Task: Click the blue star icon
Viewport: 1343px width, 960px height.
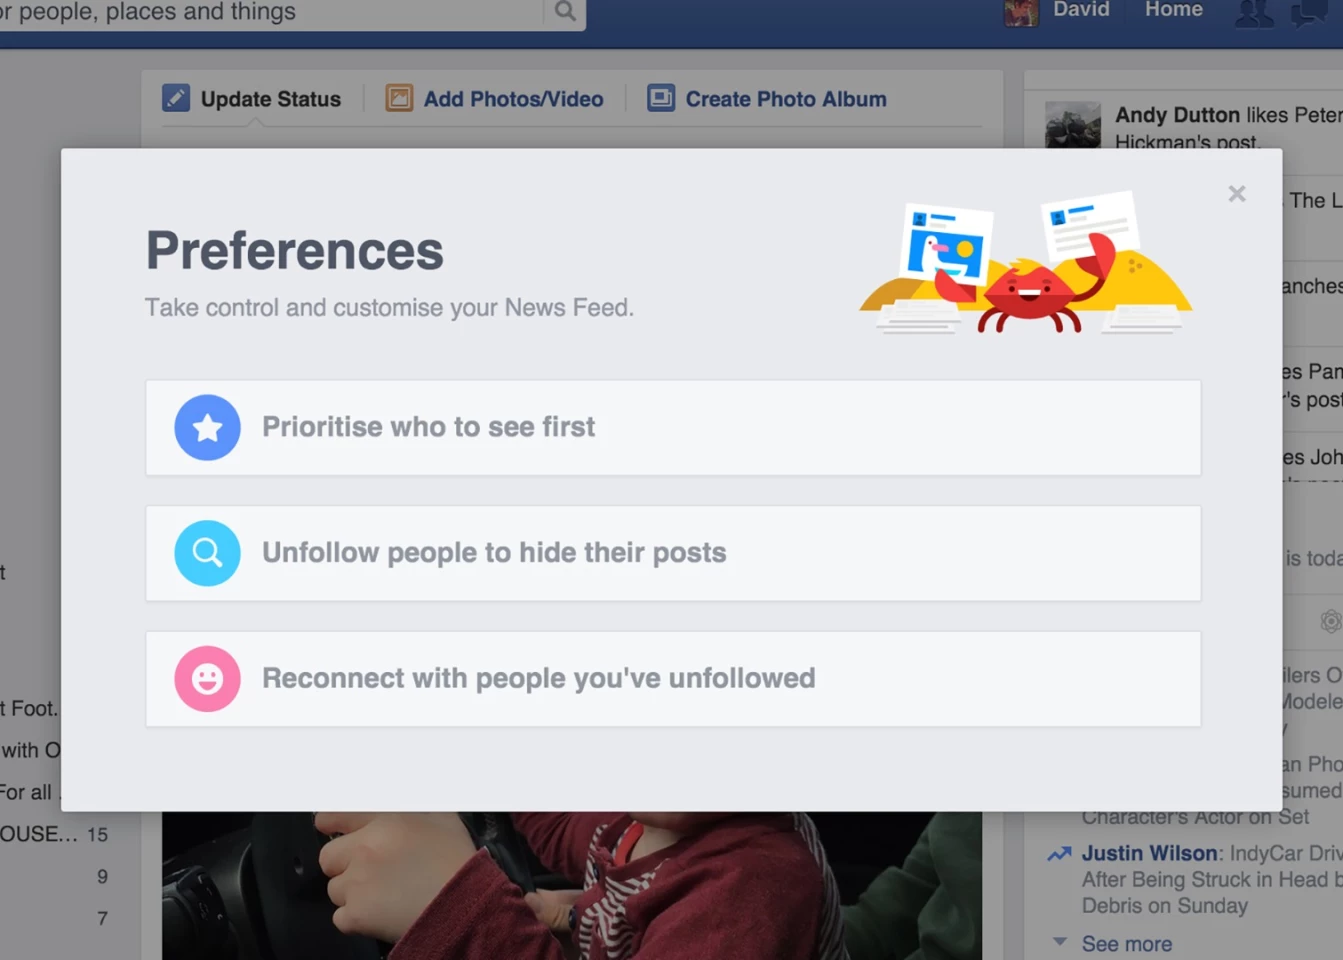Action: 207,427
